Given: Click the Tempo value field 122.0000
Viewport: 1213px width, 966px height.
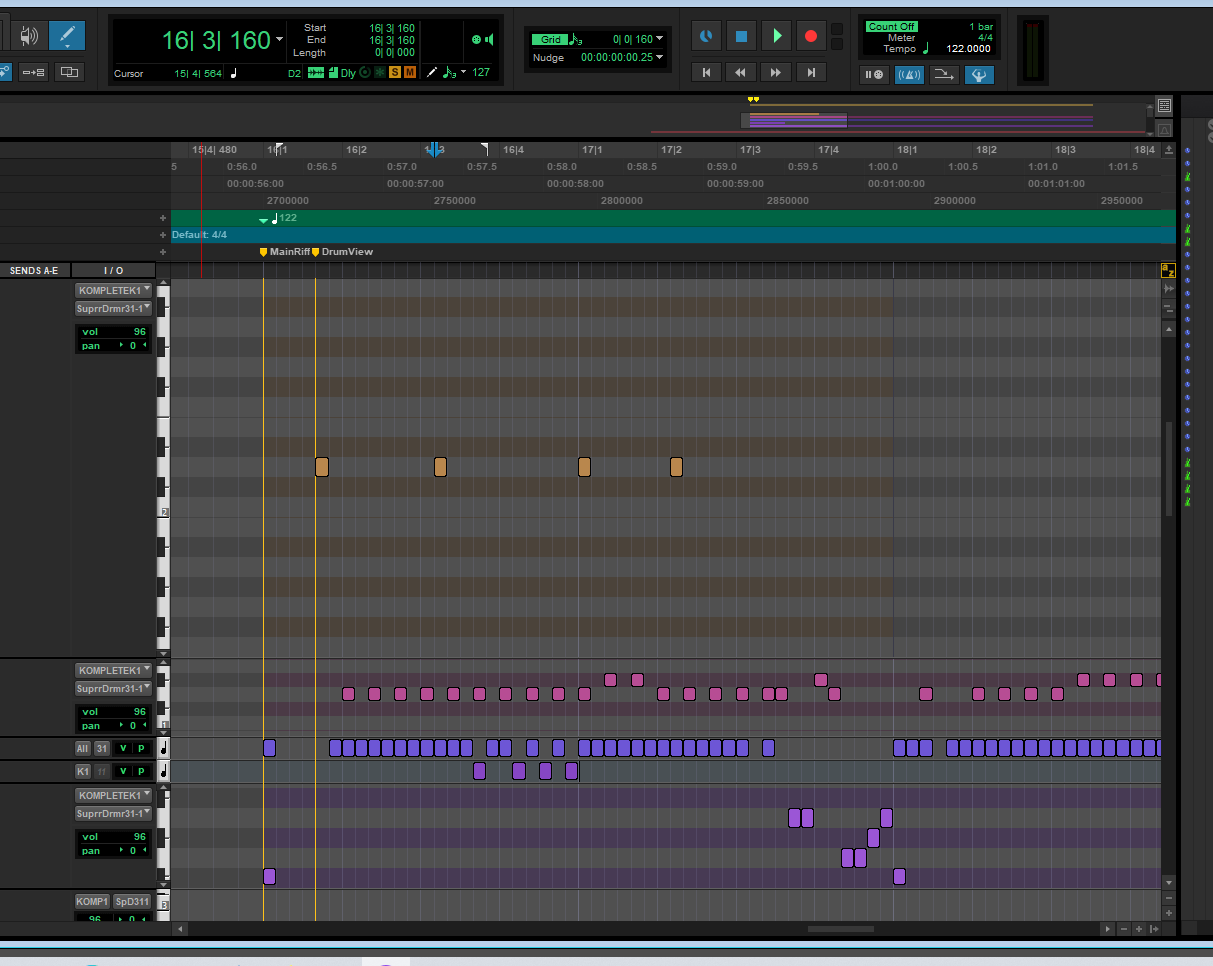Looking at the screenshot, I should click(968, 49).
